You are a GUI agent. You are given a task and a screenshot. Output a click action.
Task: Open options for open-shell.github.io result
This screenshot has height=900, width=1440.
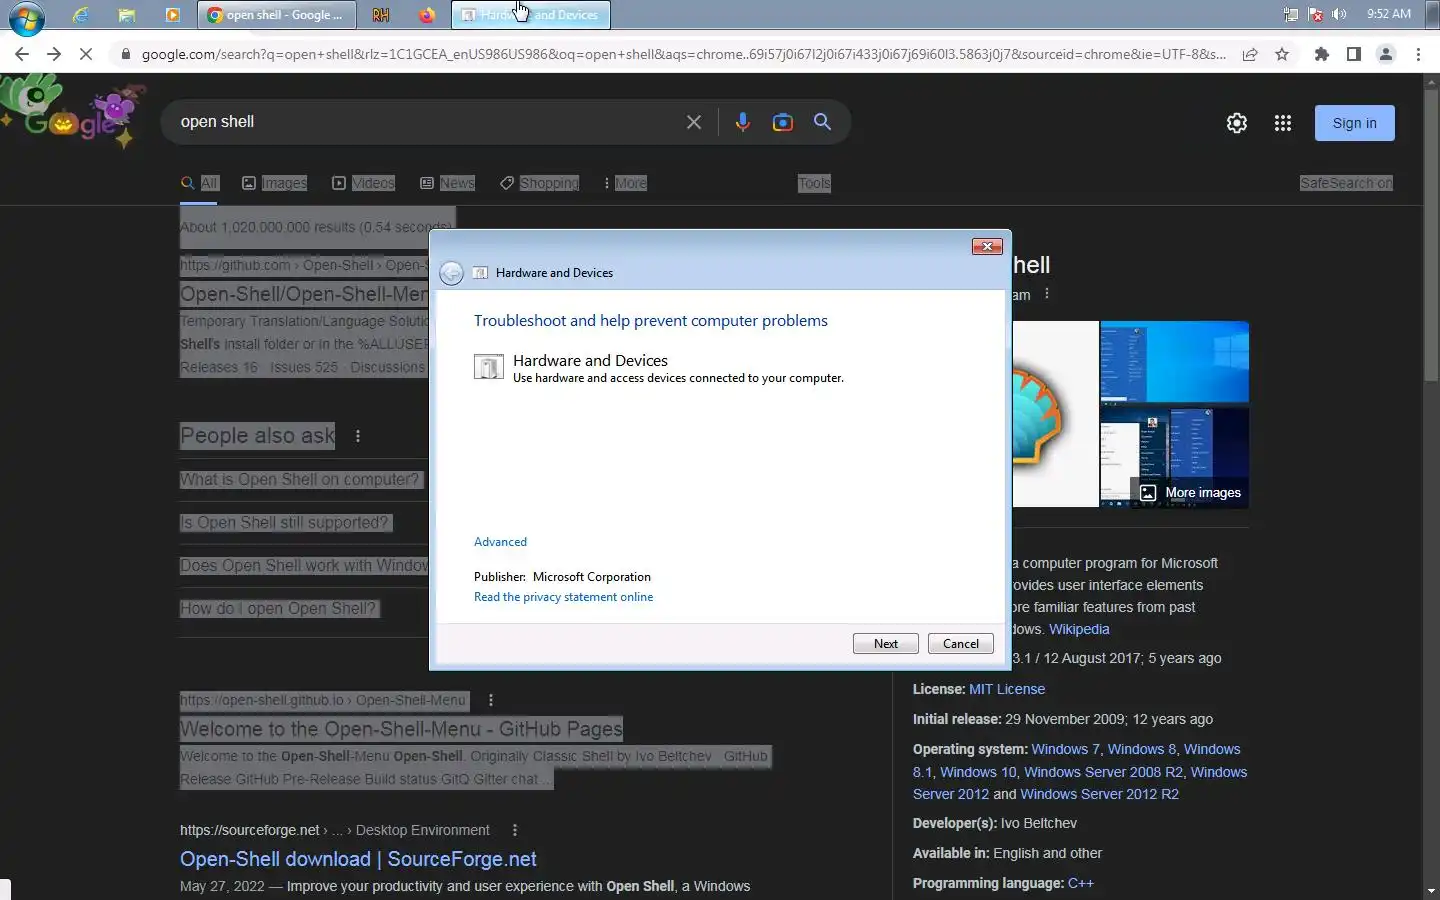(491, 700)
